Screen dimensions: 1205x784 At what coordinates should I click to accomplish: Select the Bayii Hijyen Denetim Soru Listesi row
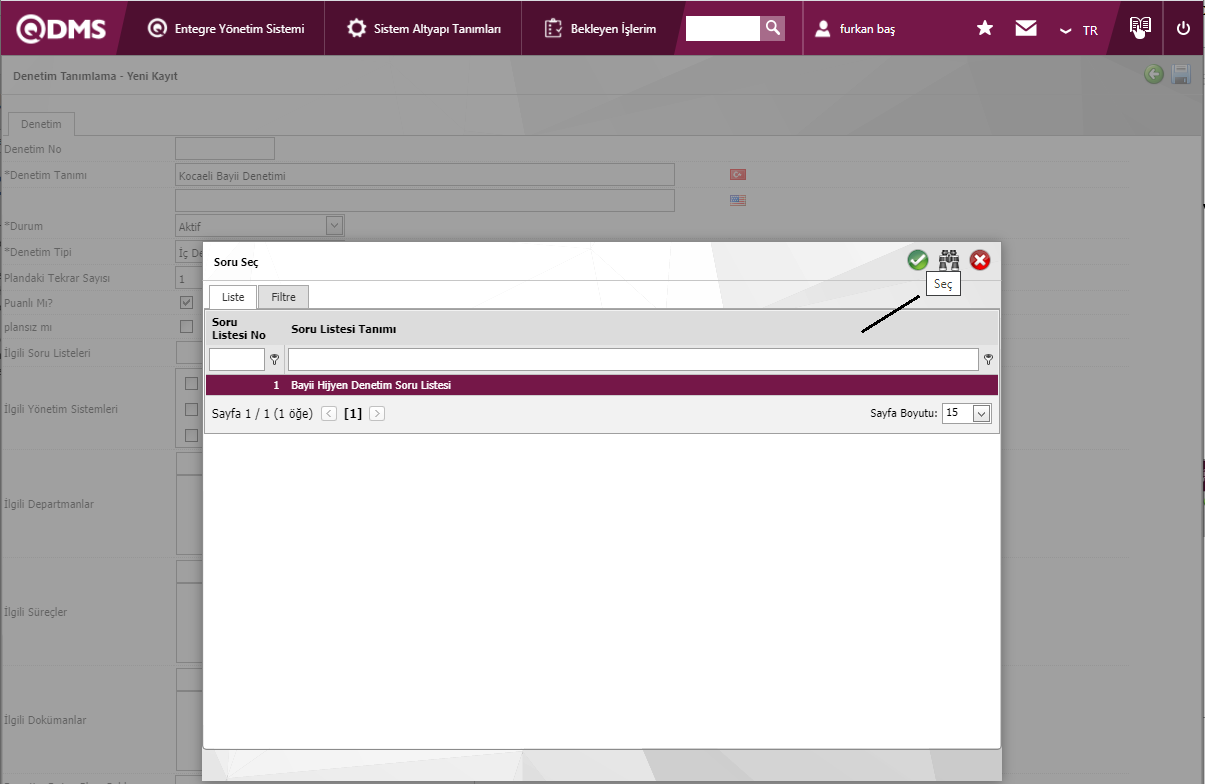(x=602, y=385)
